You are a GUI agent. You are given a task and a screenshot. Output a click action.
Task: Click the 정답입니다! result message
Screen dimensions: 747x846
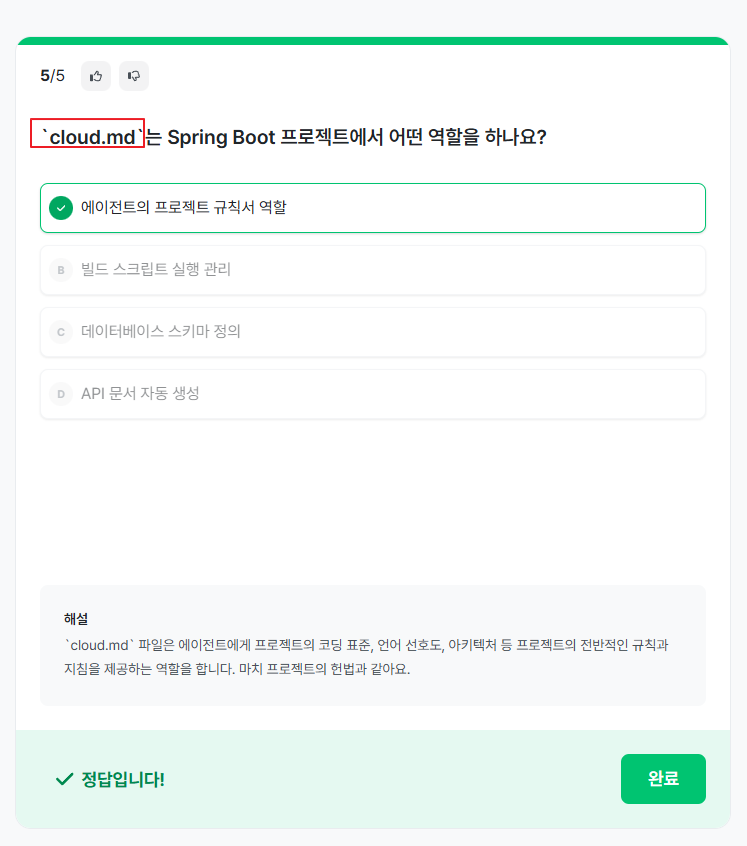coord(123,779)
